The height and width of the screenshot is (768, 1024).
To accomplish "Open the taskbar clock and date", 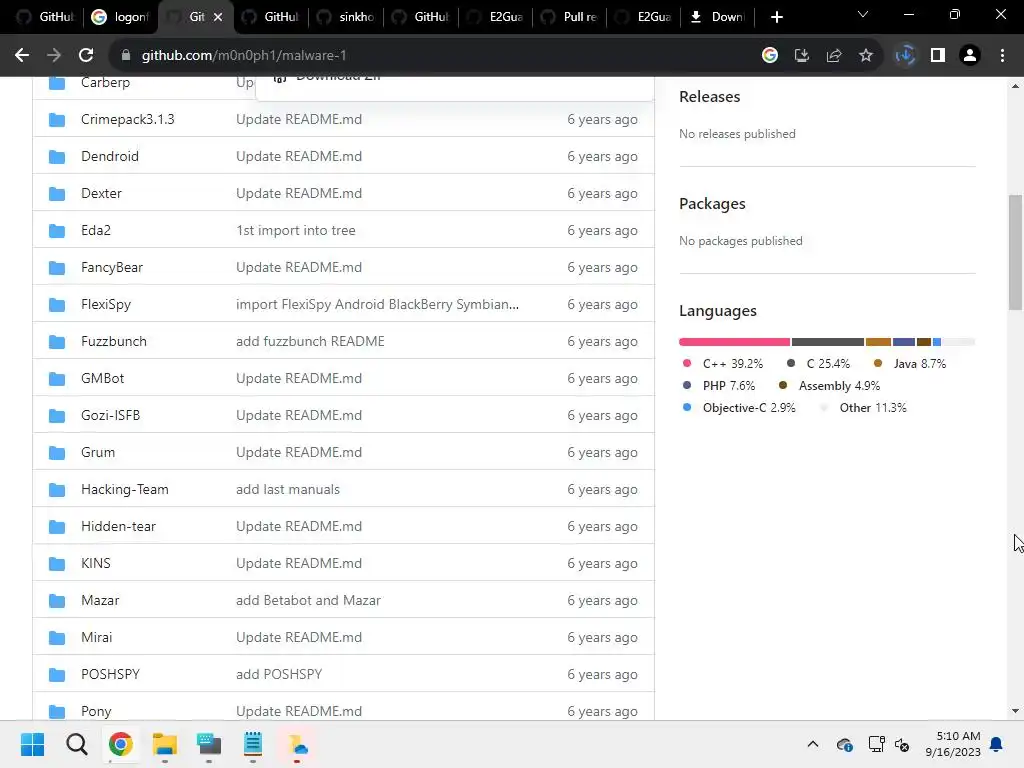I will pyautogui.click(x=953, y=744).
